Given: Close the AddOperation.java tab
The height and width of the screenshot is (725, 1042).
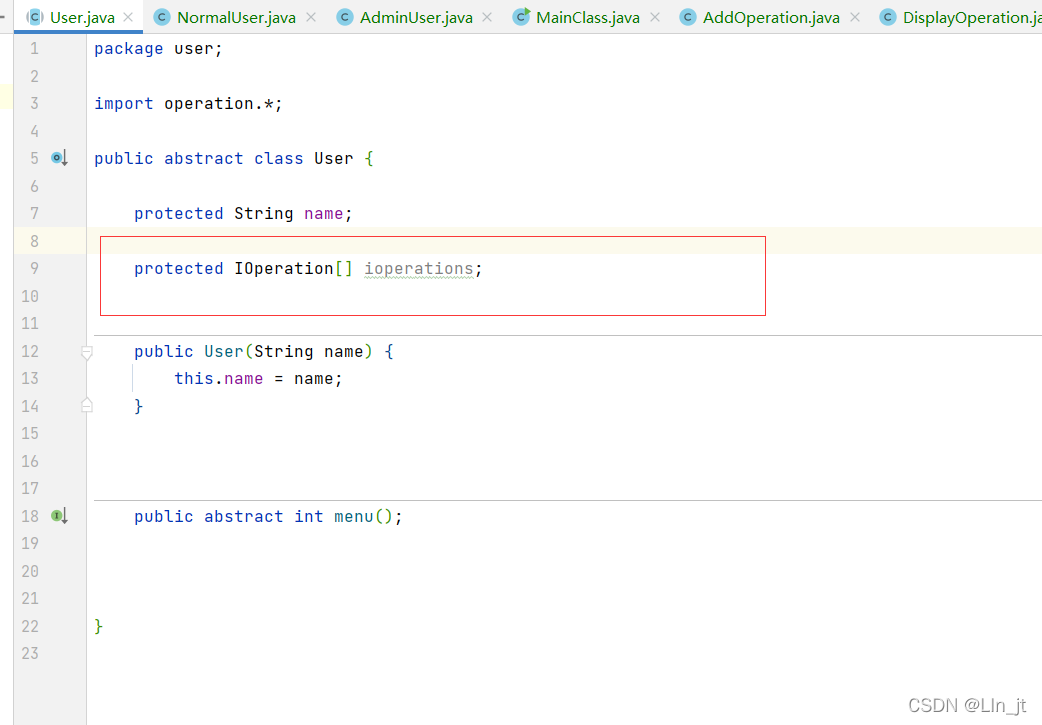Looking at the screenshot, I should [x=855, y=17].
